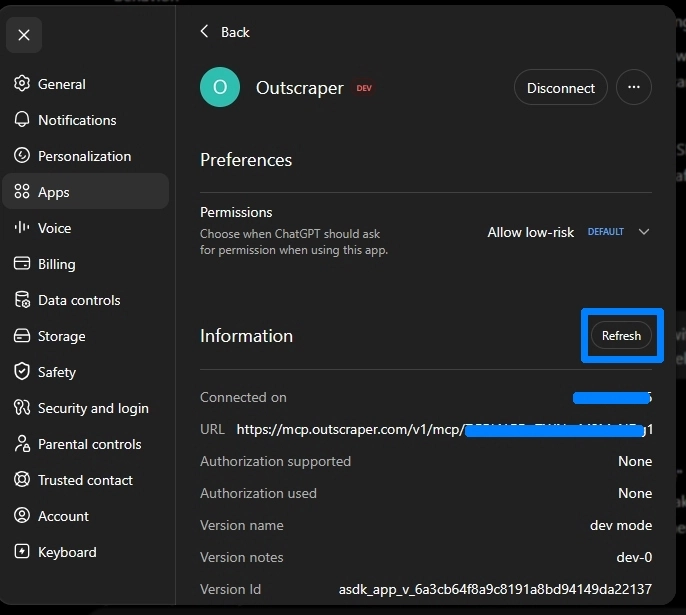This screenshot has width=686, height=615.
Task: Click the Authorization supported label
Action: (x=276, y=461)
